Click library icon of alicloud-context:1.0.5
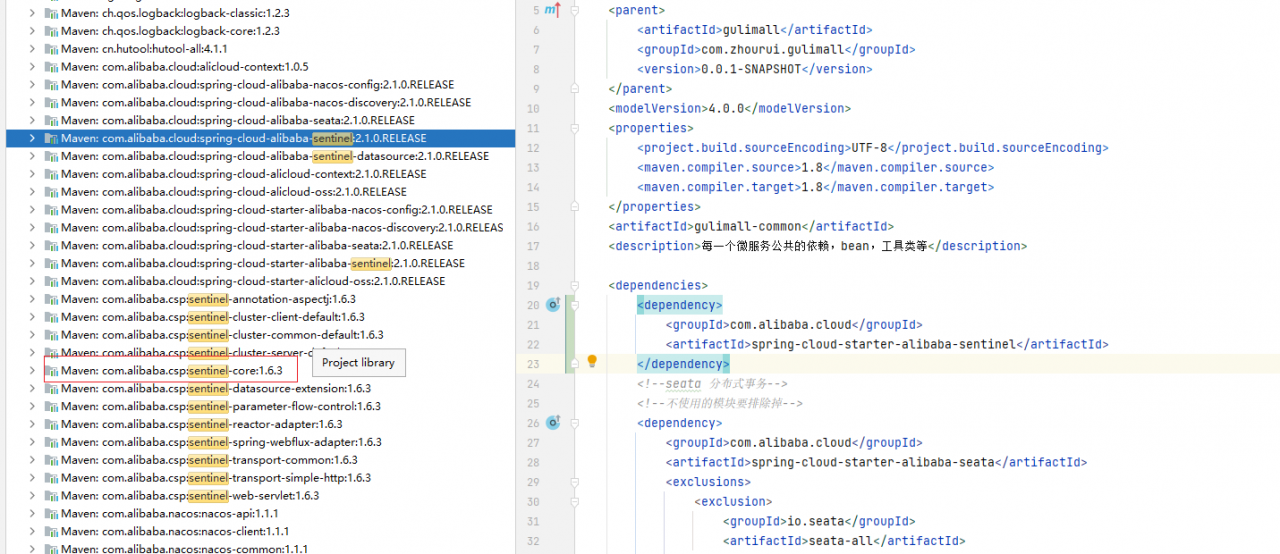This screenshot has height=554, width=1280. 51,67
